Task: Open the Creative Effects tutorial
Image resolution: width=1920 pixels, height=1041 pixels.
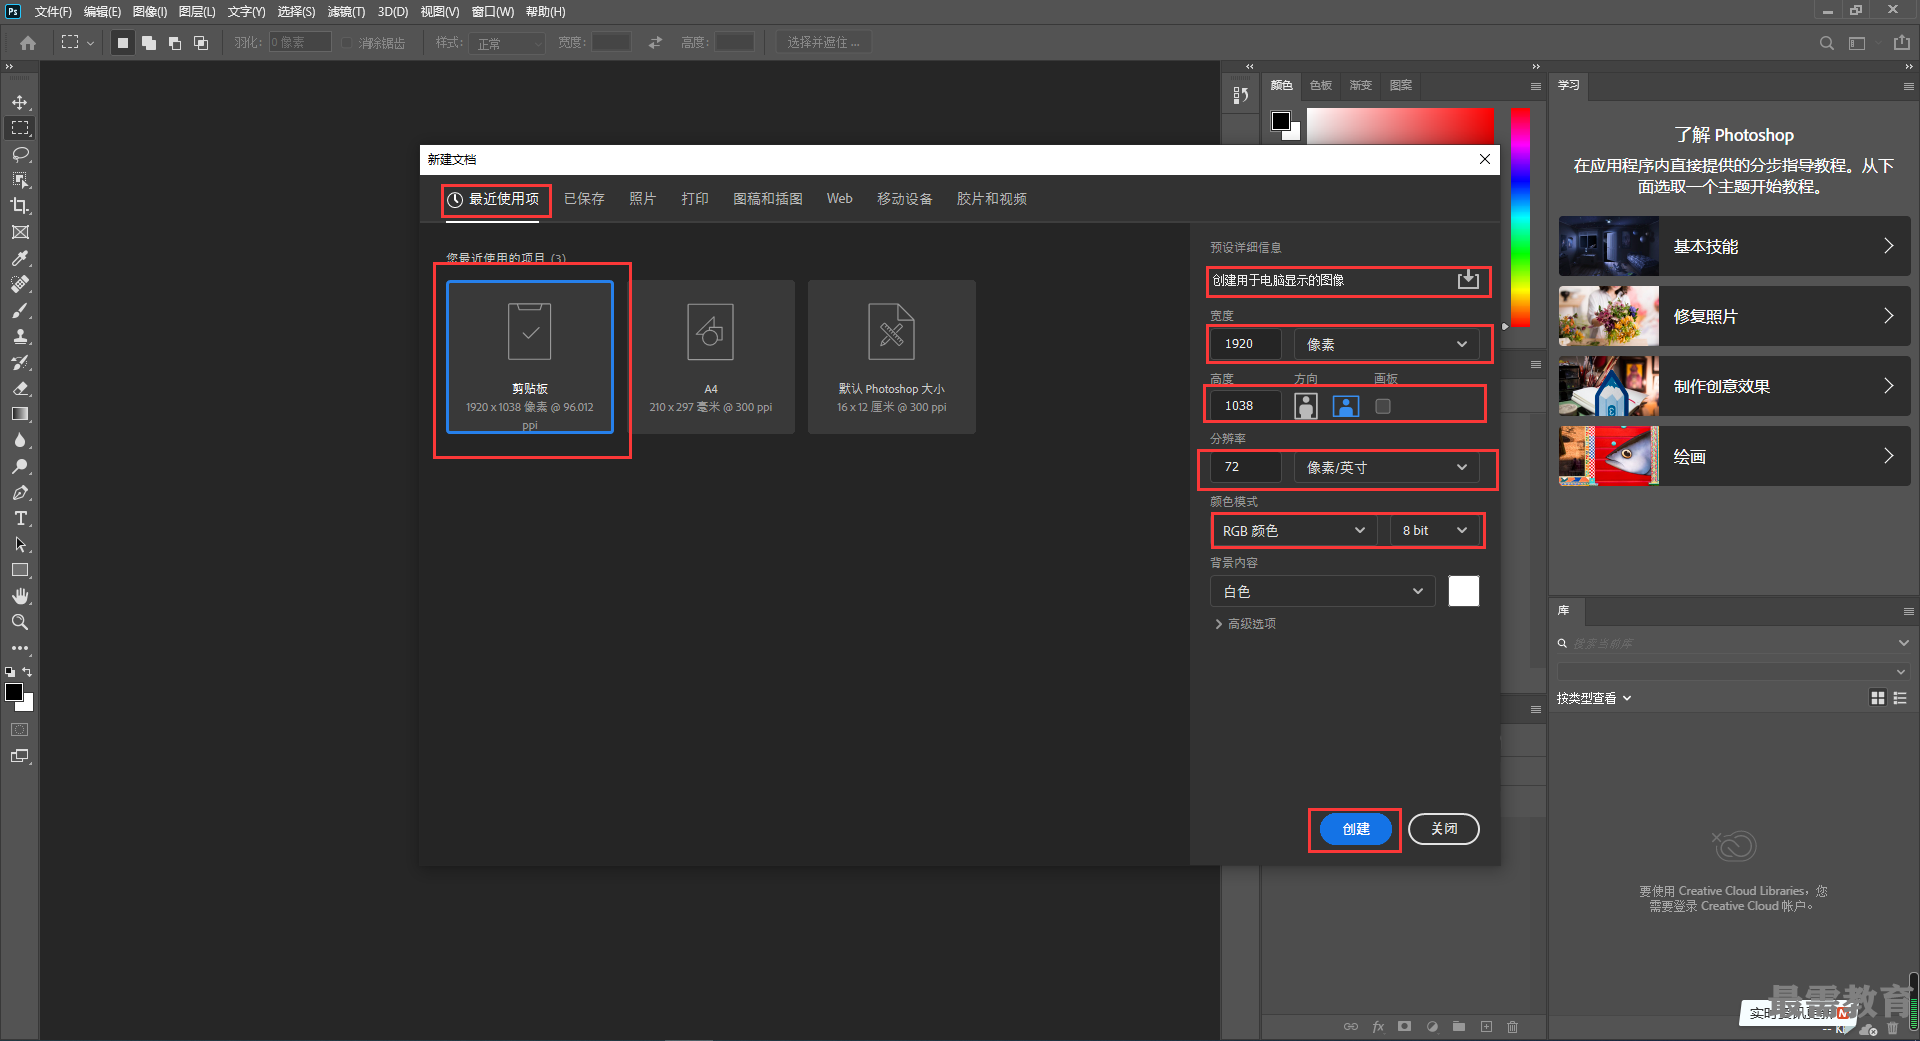Action: [1734, 386]
